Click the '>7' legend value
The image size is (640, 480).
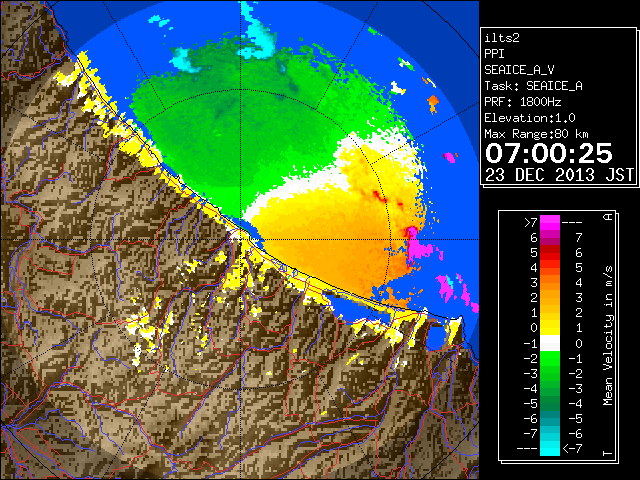click(x=530, y=223)
